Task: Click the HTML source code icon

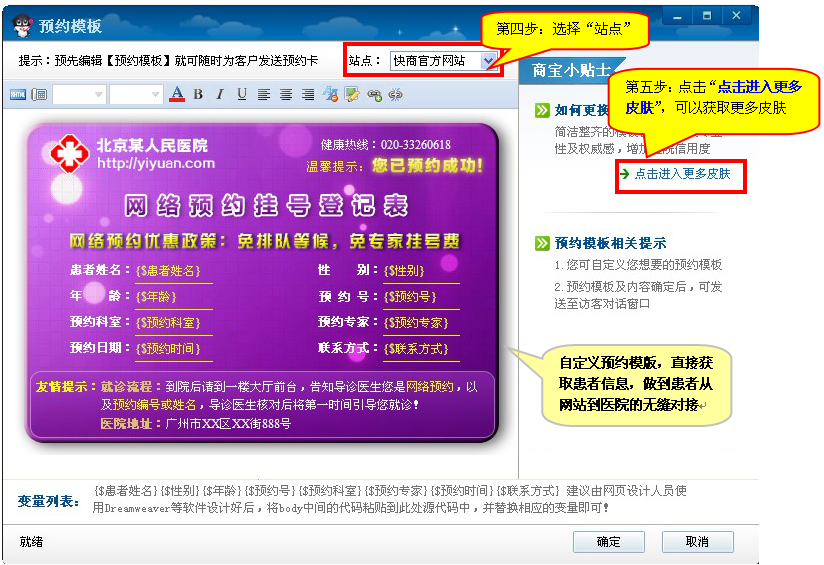Action: 17,95
